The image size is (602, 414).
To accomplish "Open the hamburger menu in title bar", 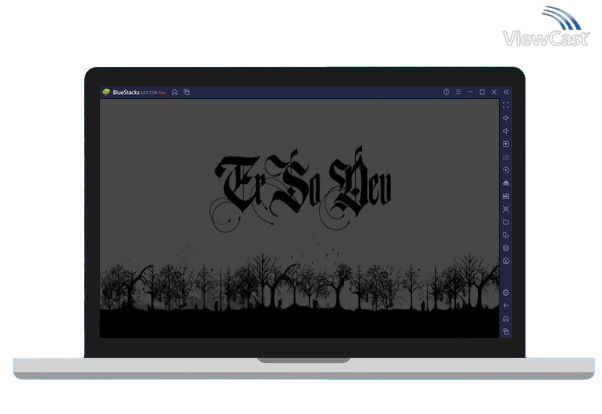I will 458,92.
